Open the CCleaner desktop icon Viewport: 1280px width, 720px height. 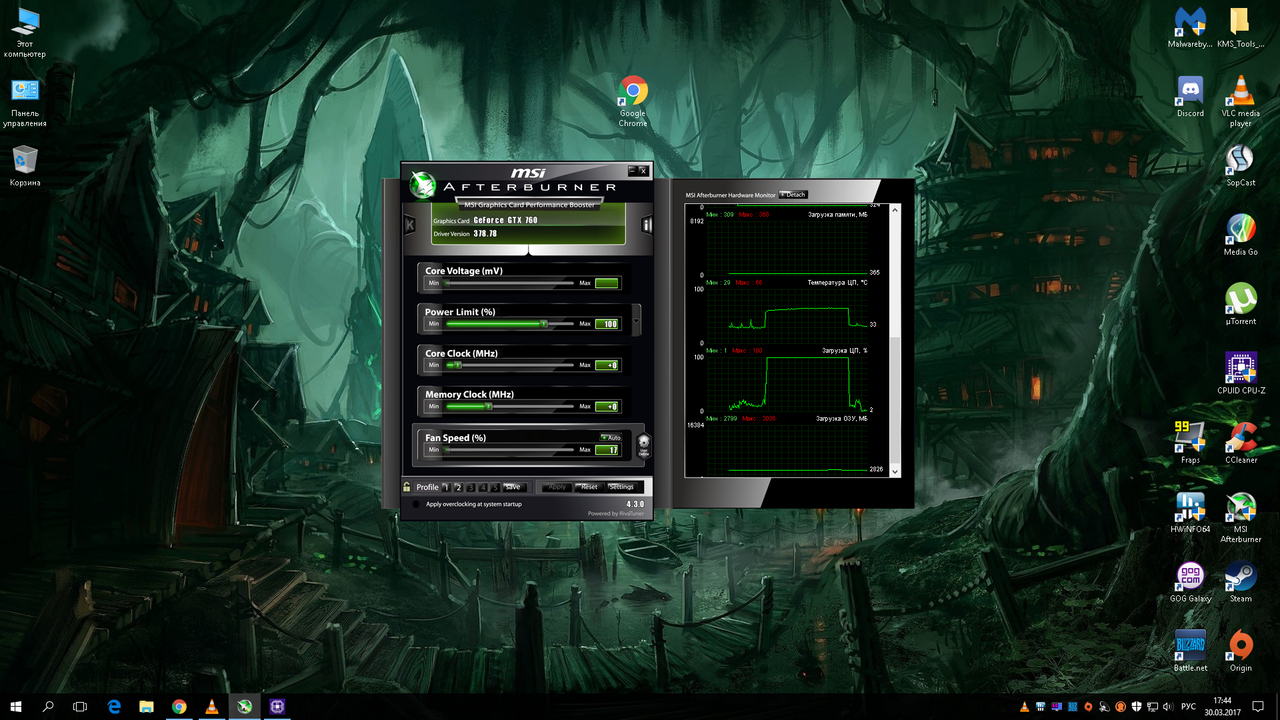[1240, 443]
